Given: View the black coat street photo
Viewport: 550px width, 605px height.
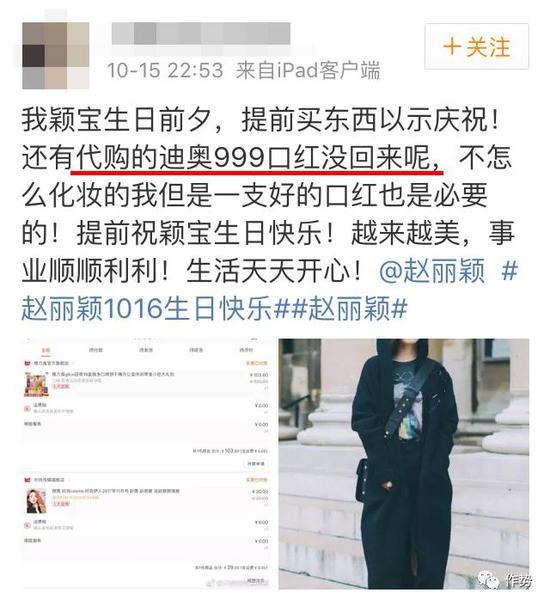Looking at the screenshot, I should pyautogui.click(x=404, y=463).
